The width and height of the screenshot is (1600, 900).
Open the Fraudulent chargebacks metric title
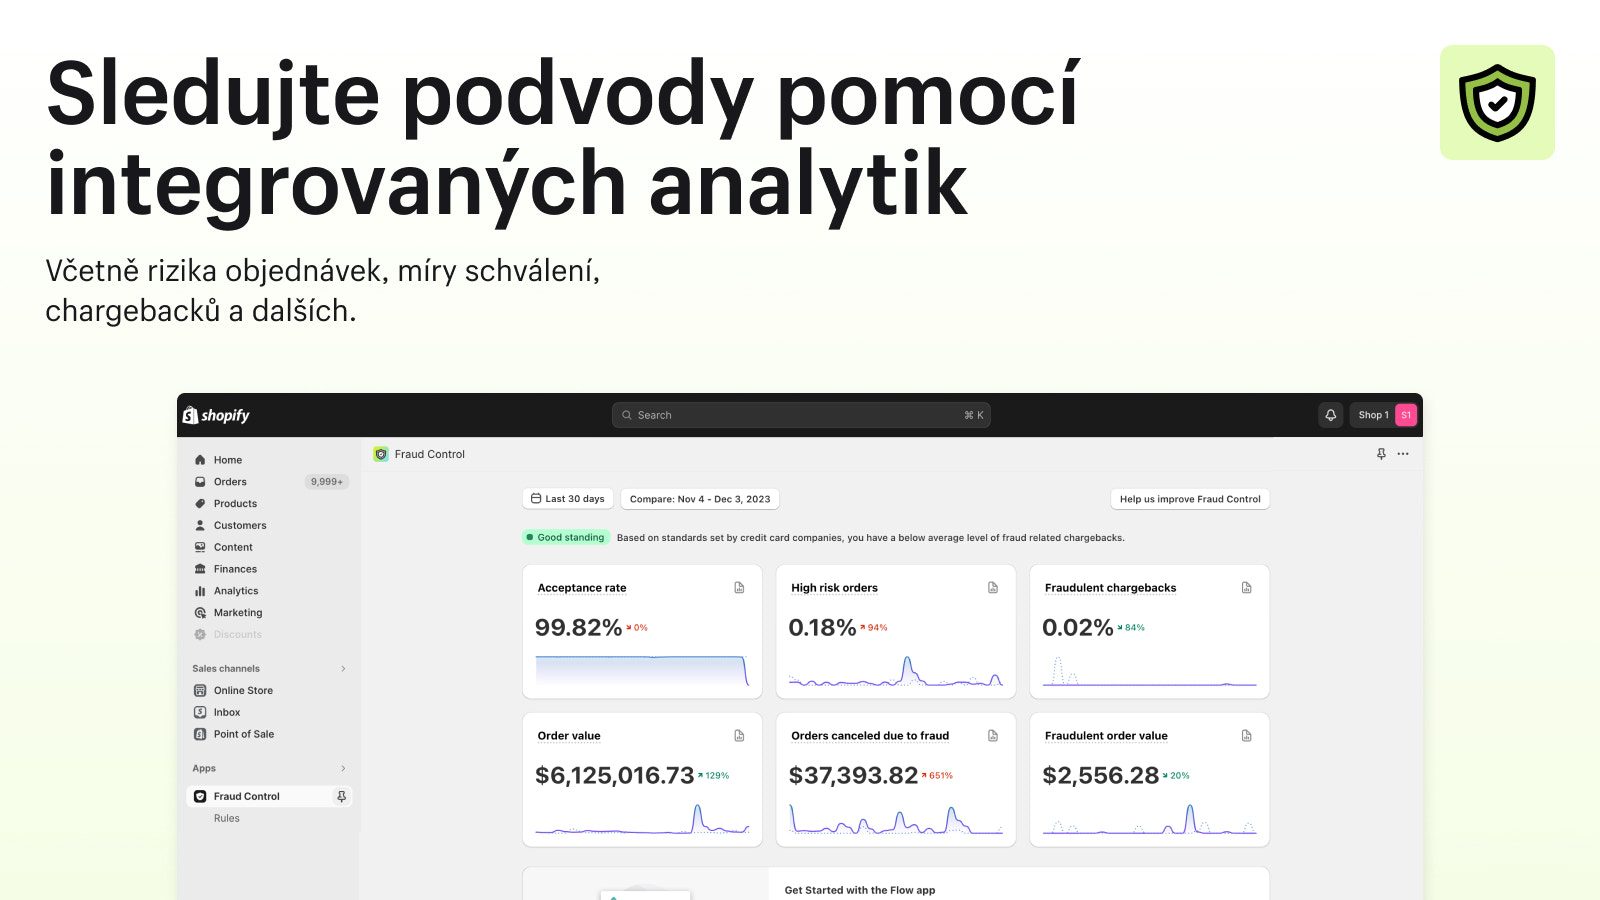1110,588
